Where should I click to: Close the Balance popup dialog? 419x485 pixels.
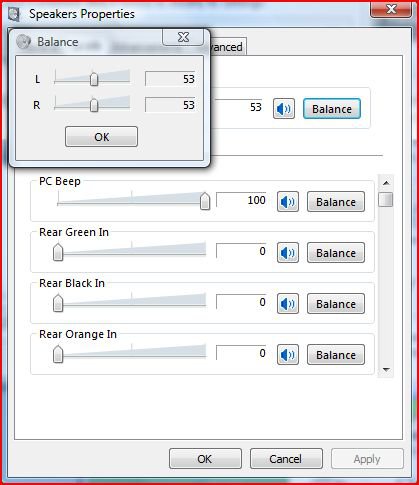(x=183, y=37)
